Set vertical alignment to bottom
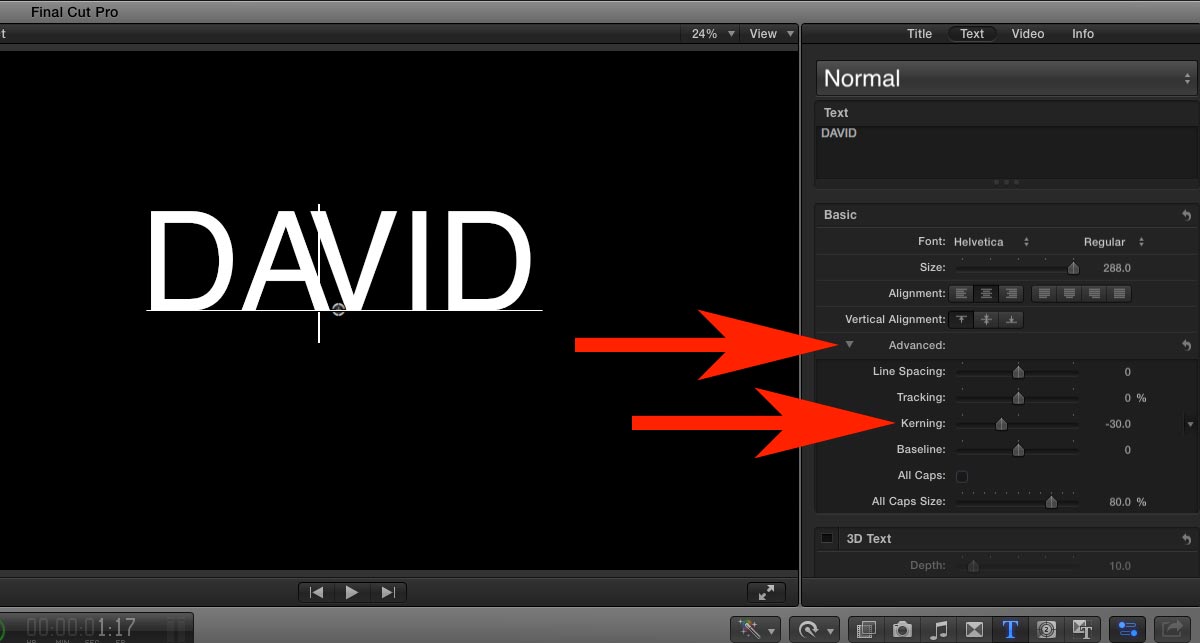Viewport: 1200px width, 643px height. point(1011,320)
